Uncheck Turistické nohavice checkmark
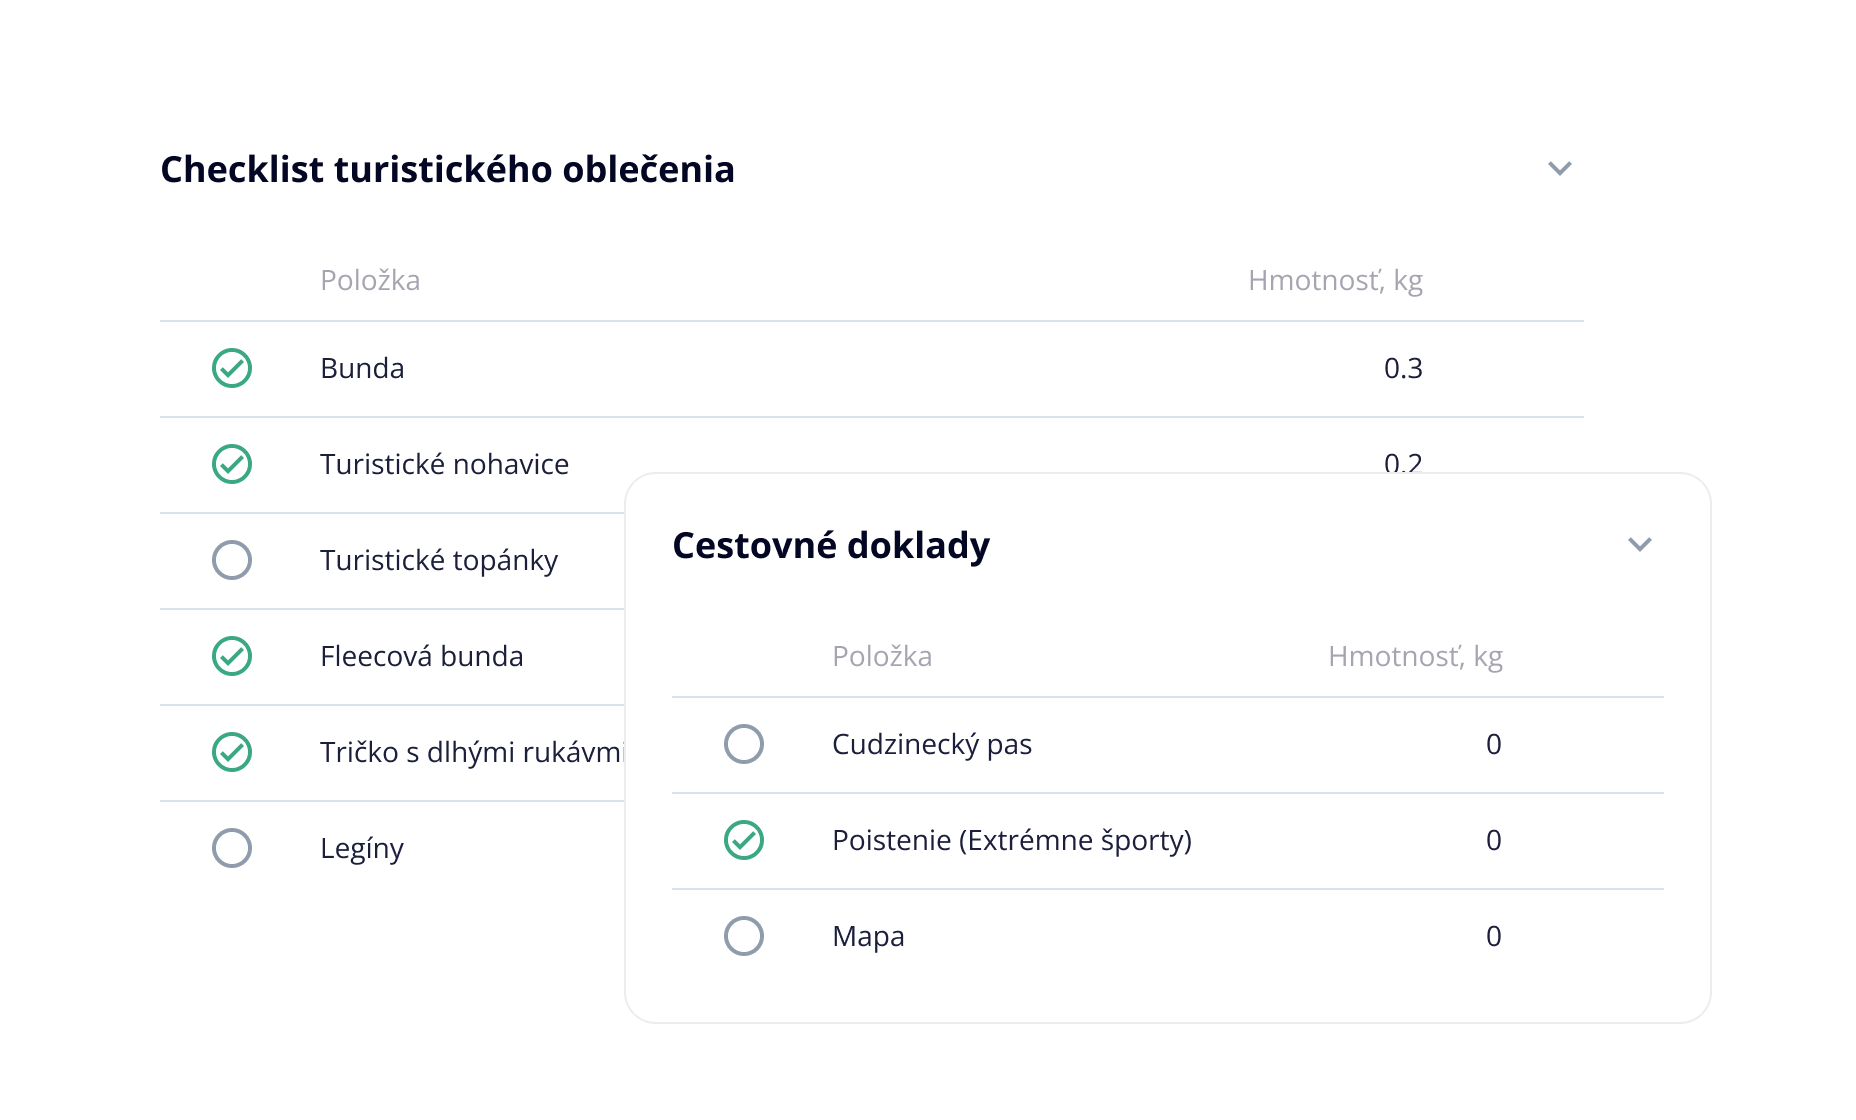The image size is (1856, 1120). (x=232, y=464)
